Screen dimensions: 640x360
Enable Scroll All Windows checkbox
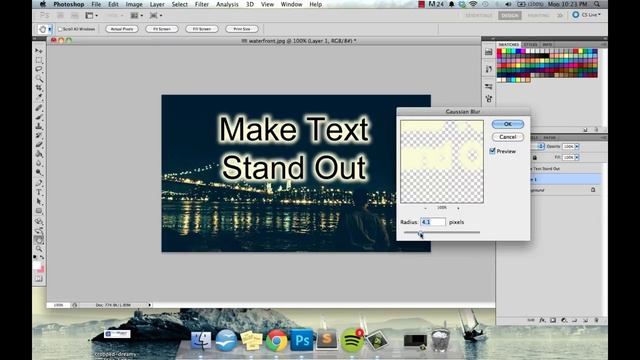[60, 29]
